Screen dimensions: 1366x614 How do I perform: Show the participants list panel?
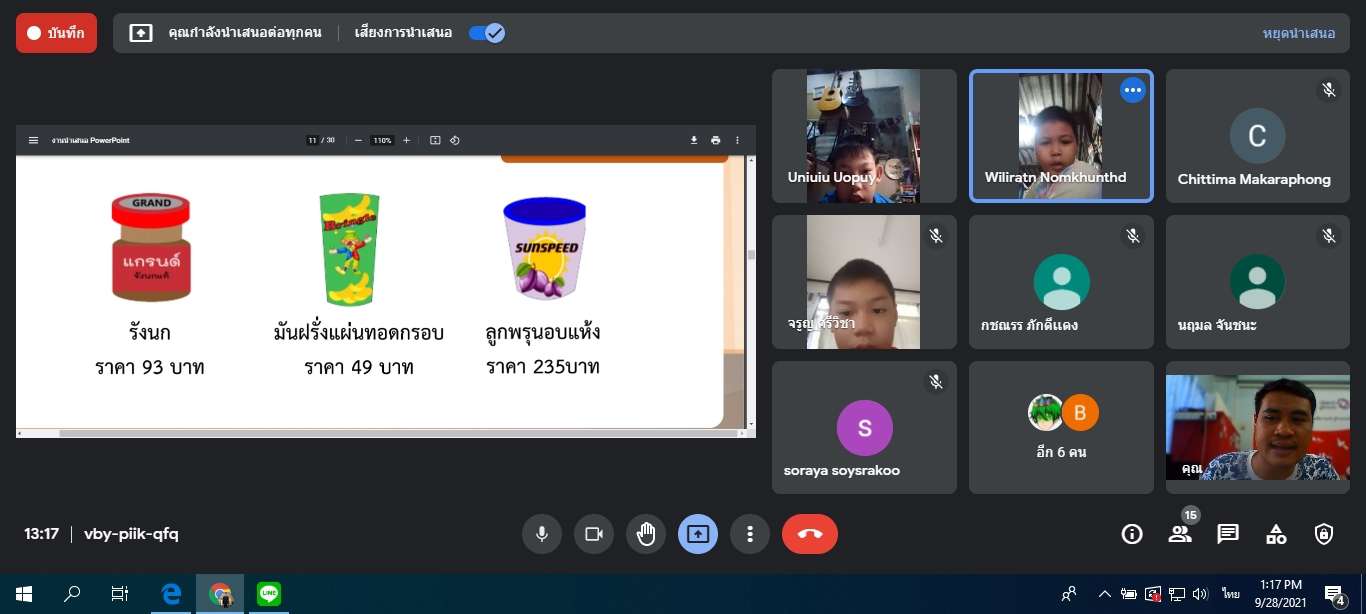click(1180, 534)
